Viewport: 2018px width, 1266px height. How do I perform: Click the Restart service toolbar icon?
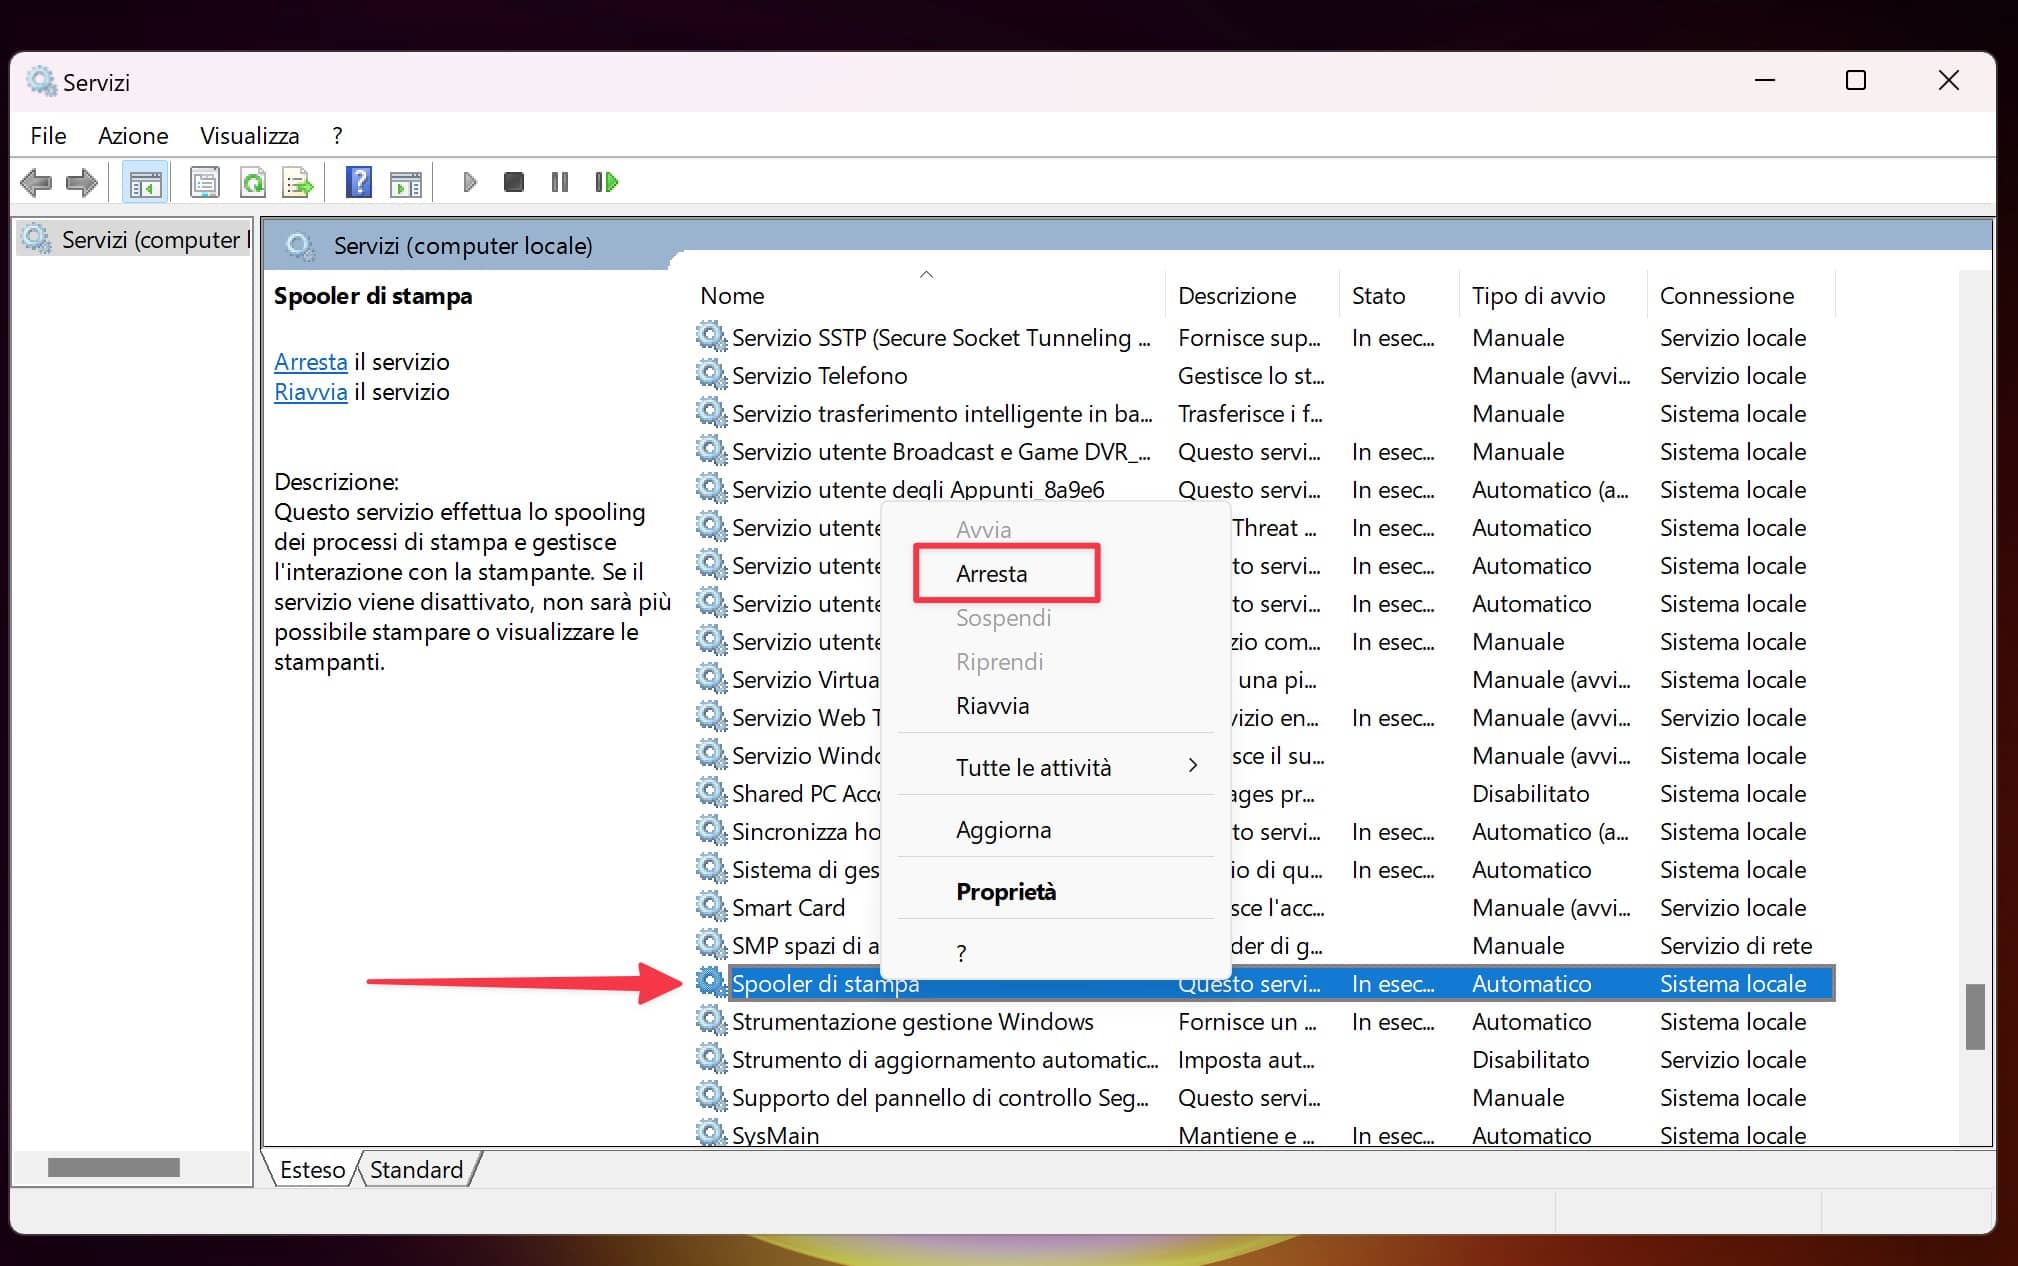[606, 182]
